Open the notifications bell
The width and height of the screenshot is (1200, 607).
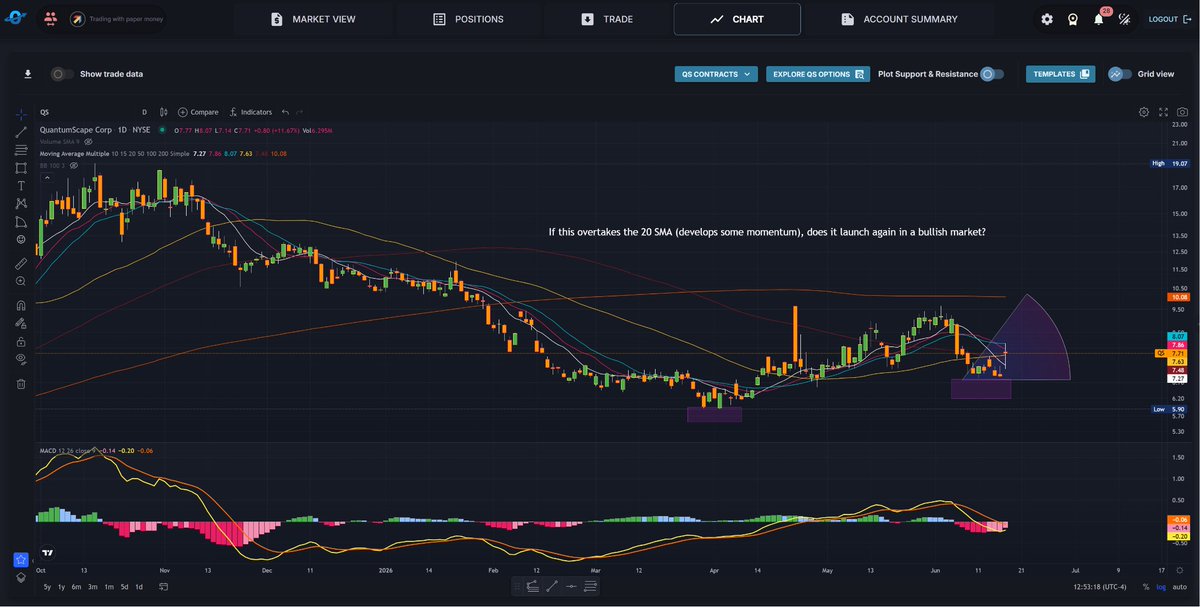click(1099, 18)
